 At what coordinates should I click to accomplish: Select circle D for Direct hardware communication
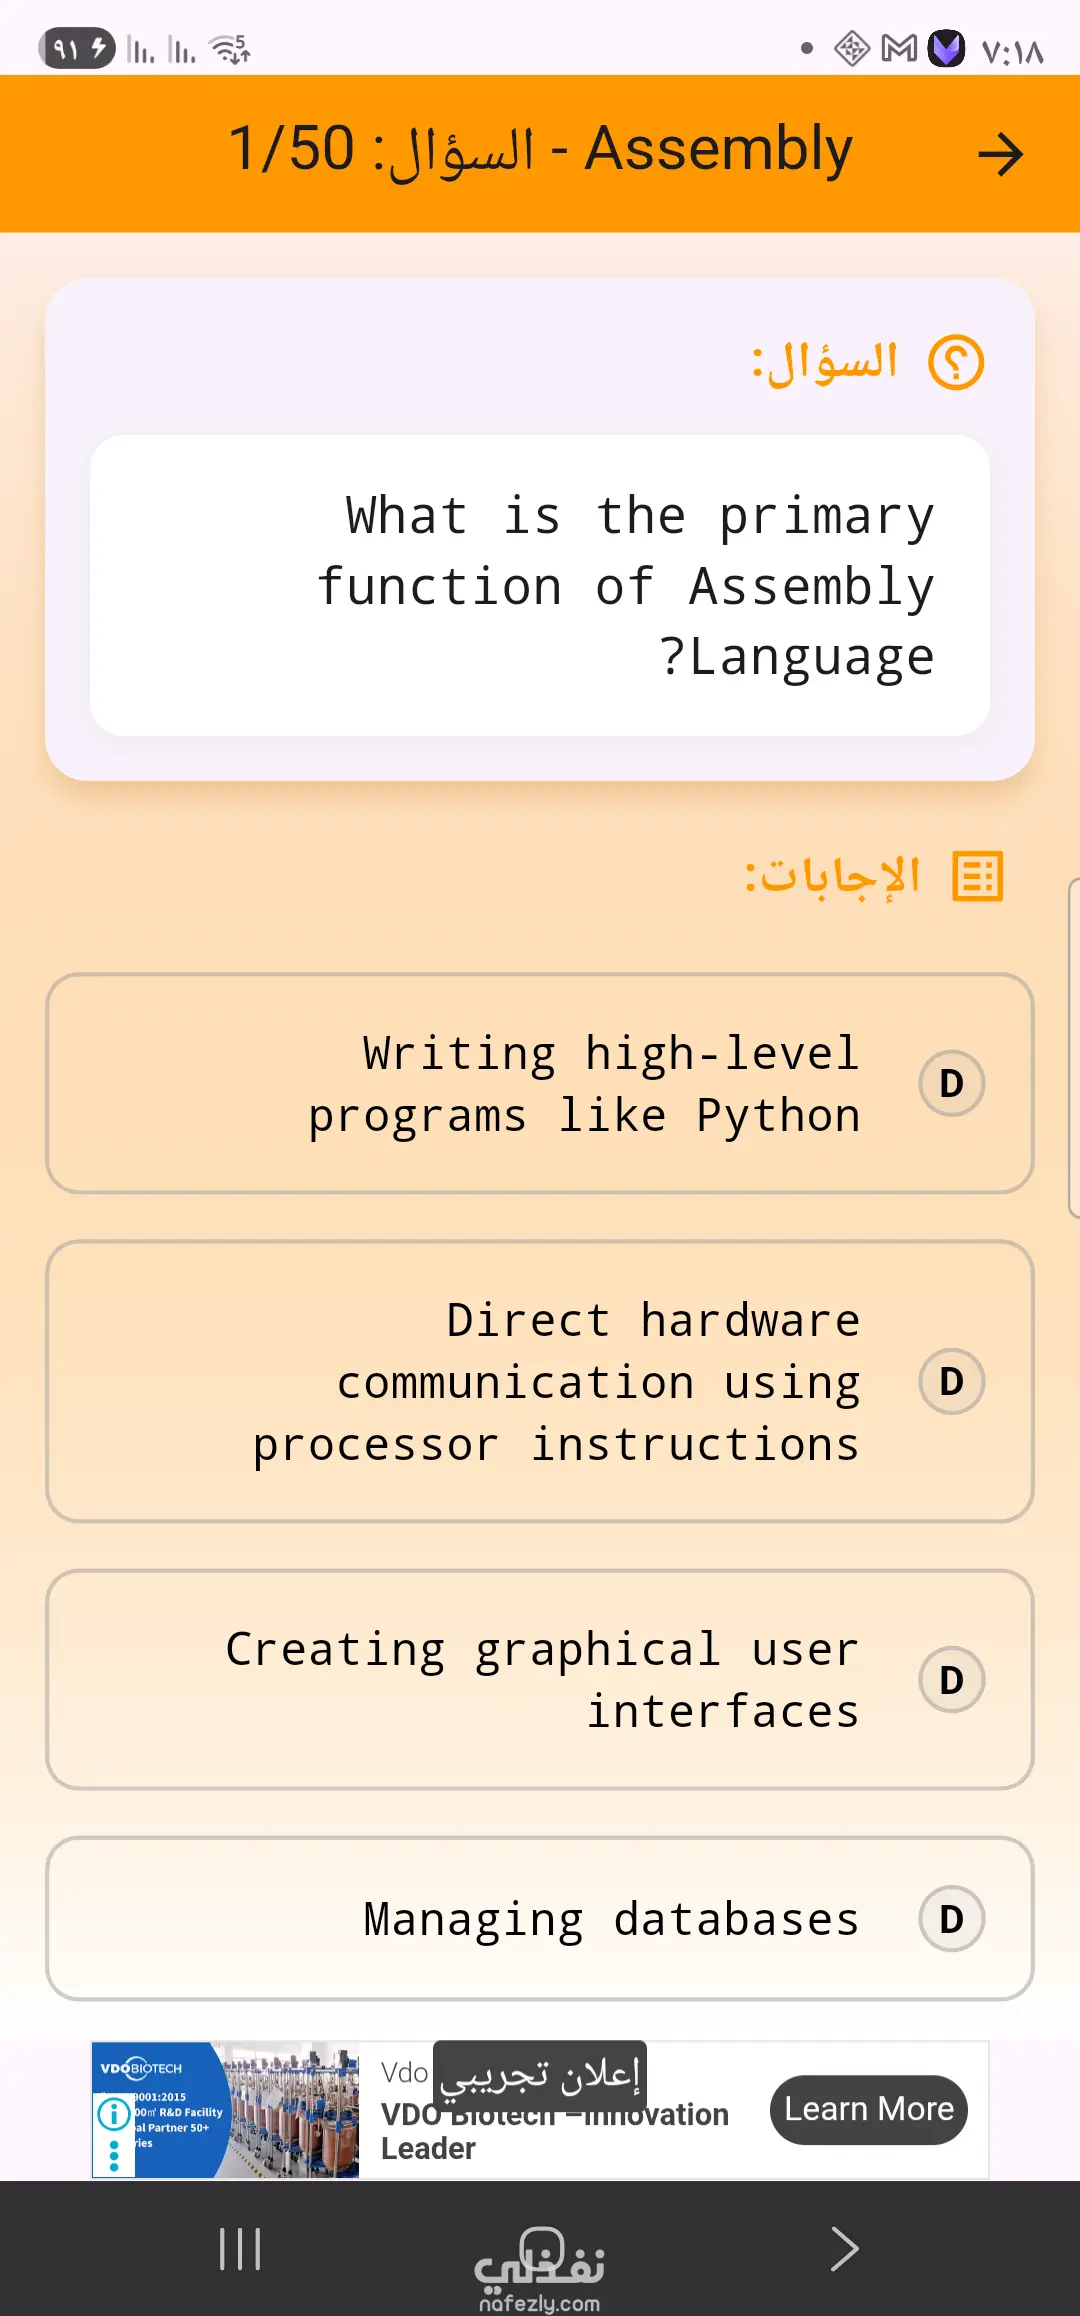click(951, 1381)
